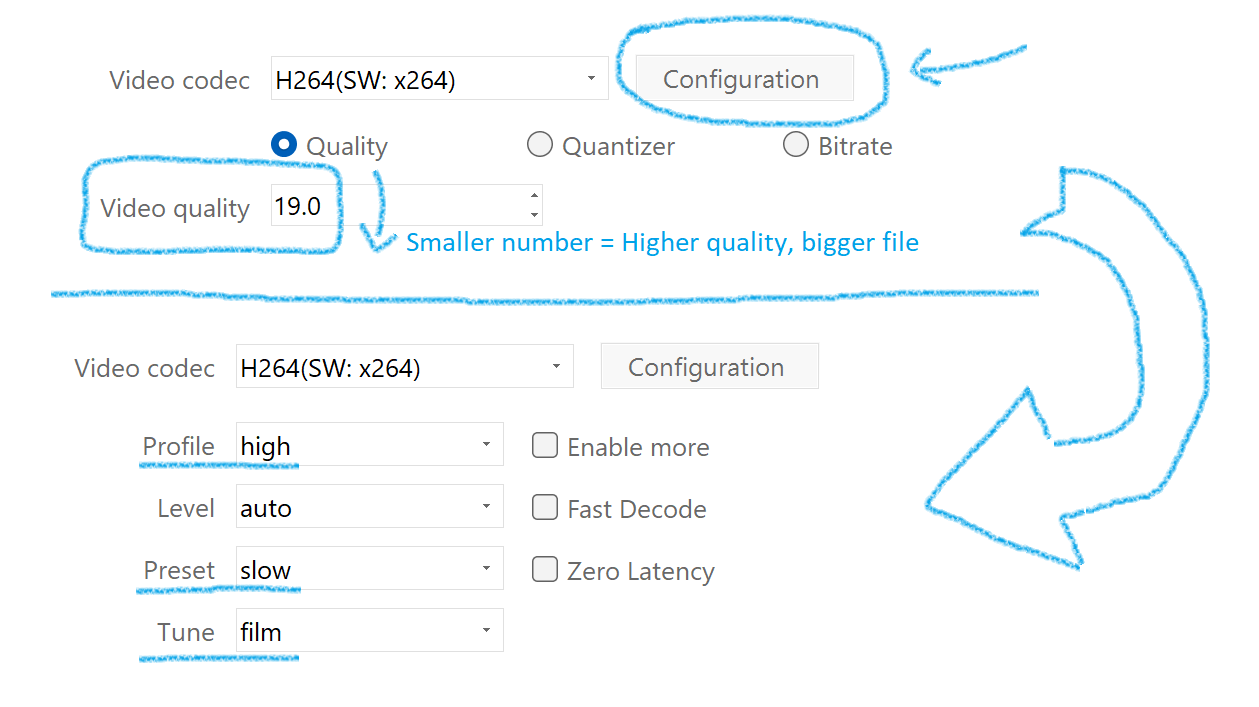Tick the Fast Decode checkbox
Viewport: 1259px width, 707px height.
pos(545,508)
